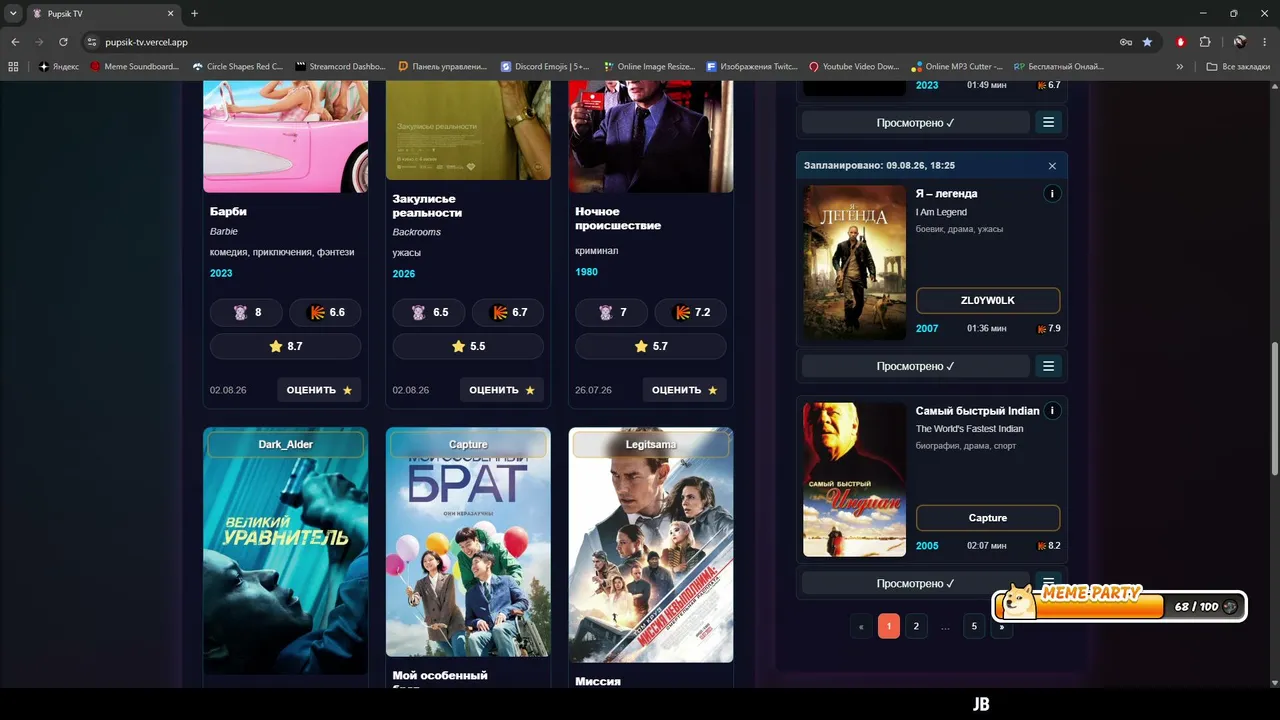Click the Dark_Alder badge on Великий уравнитель
This screenshot has width=1280, height=720.
(286, 444)
